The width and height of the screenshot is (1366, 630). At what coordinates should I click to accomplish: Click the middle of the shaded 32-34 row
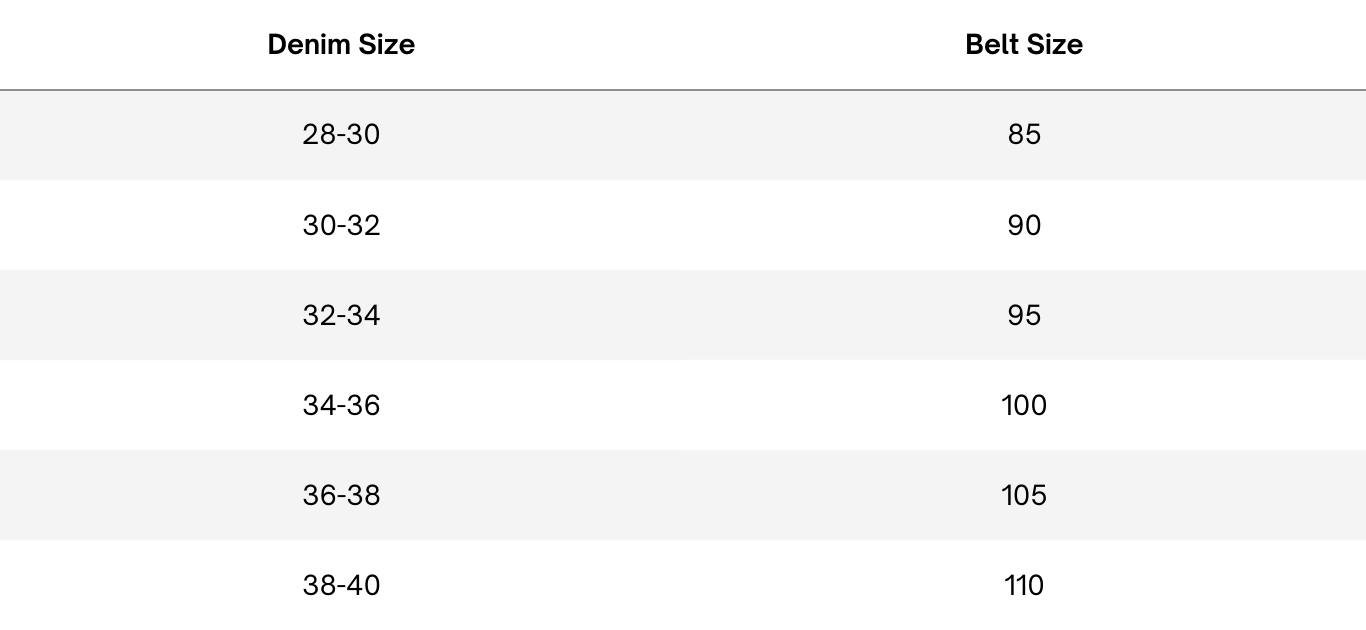[683, 315]
